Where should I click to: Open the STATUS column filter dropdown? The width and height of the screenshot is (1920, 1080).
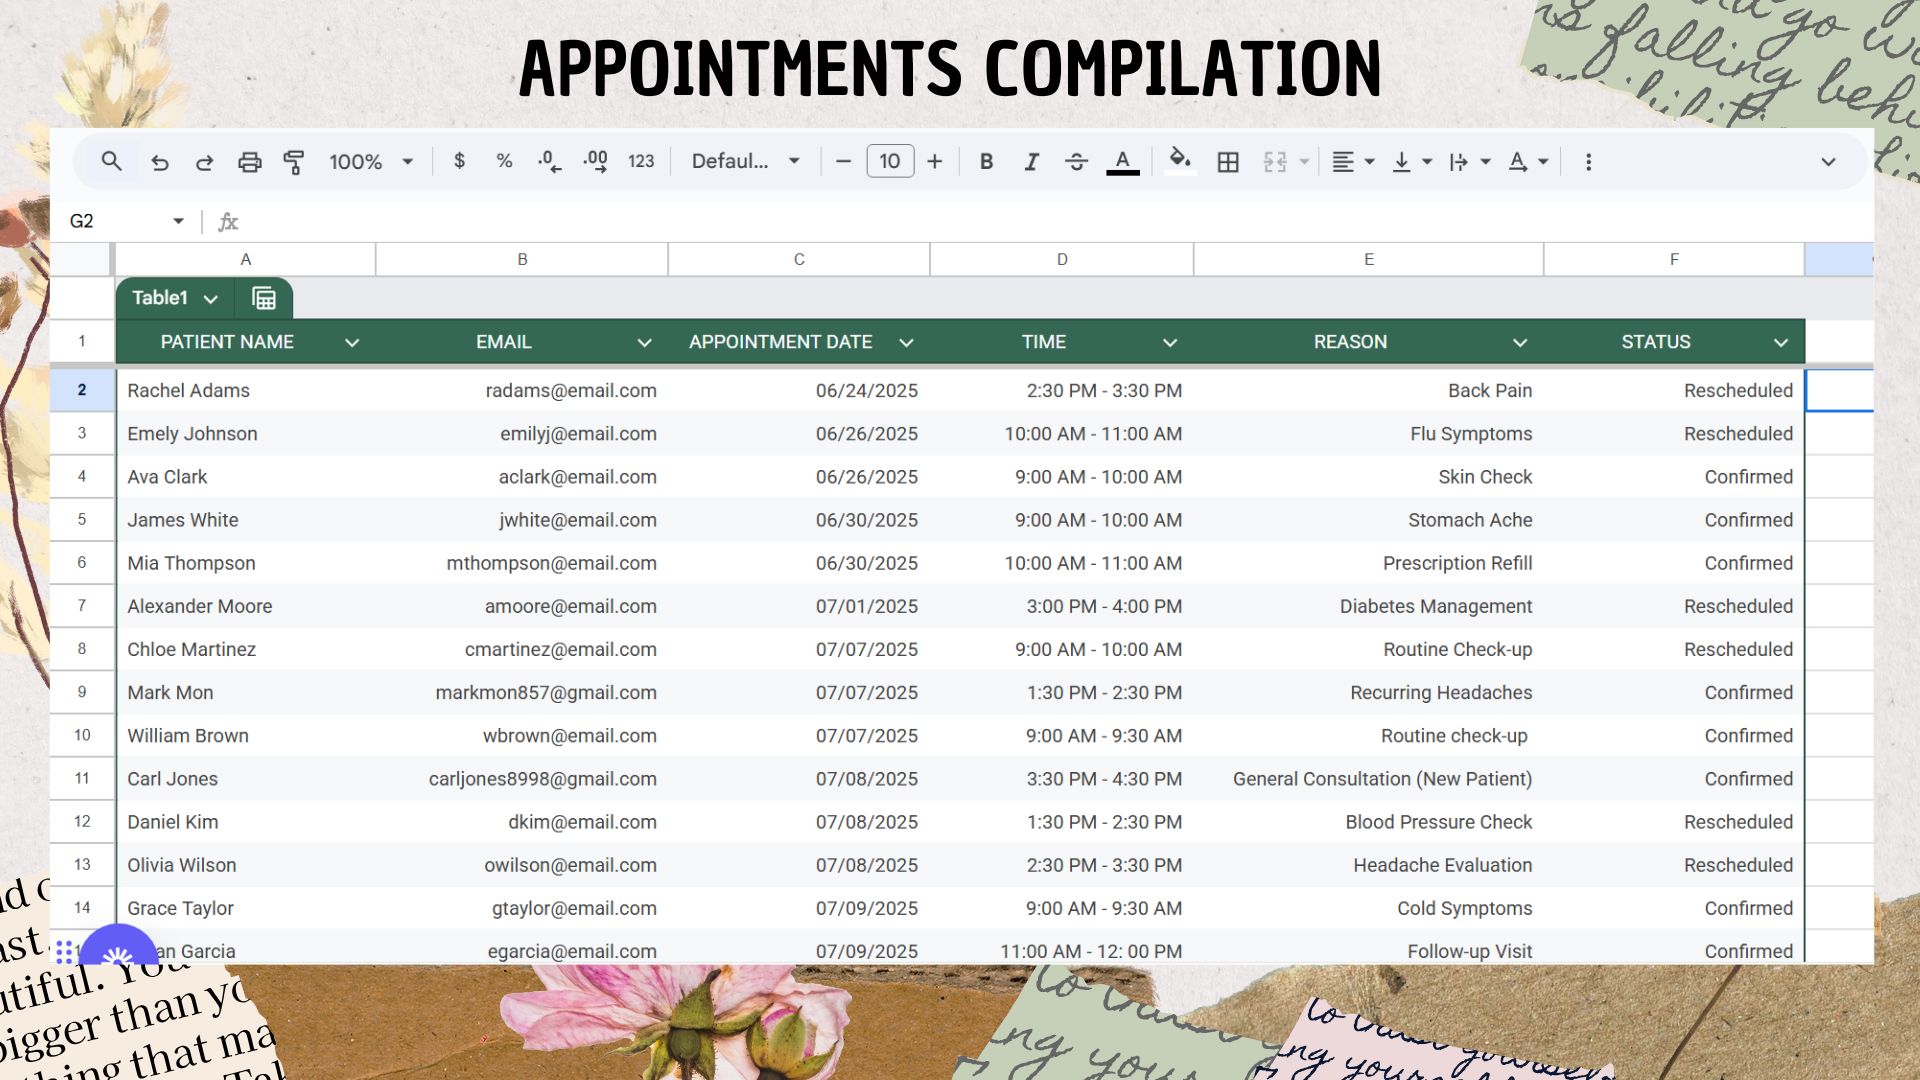[1781, 343]
